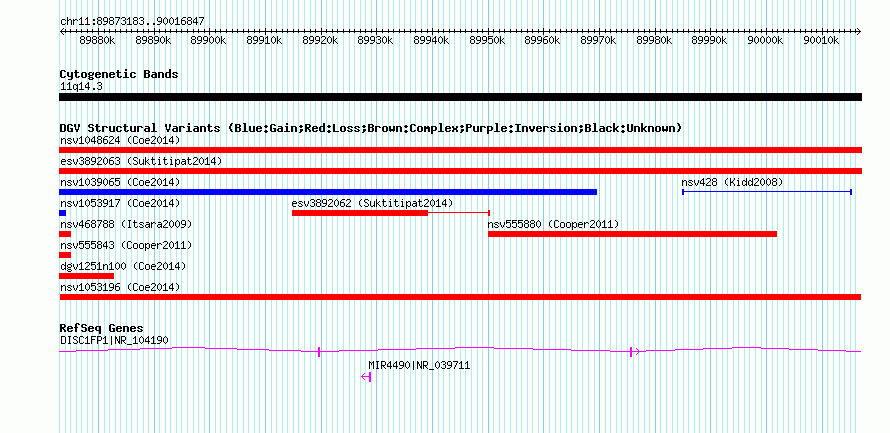Image resolution: width=890 pixels, height=433 pixels.
Task: Open the esv3892063 (Suktitipat2014) label
Action: pyautogui.click(x=141, y=161)
